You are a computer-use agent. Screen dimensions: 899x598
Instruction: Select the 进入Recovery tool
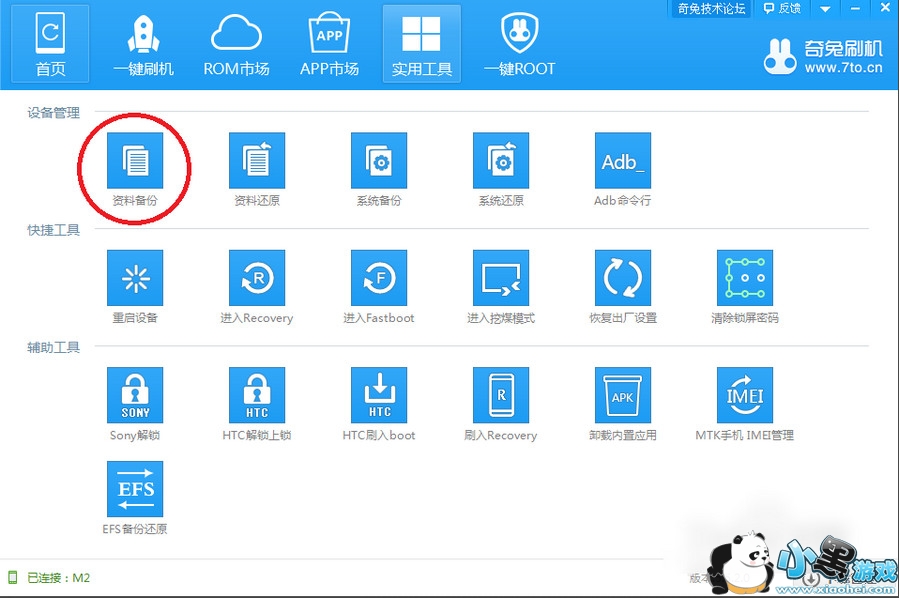click(x=257, y=277)
